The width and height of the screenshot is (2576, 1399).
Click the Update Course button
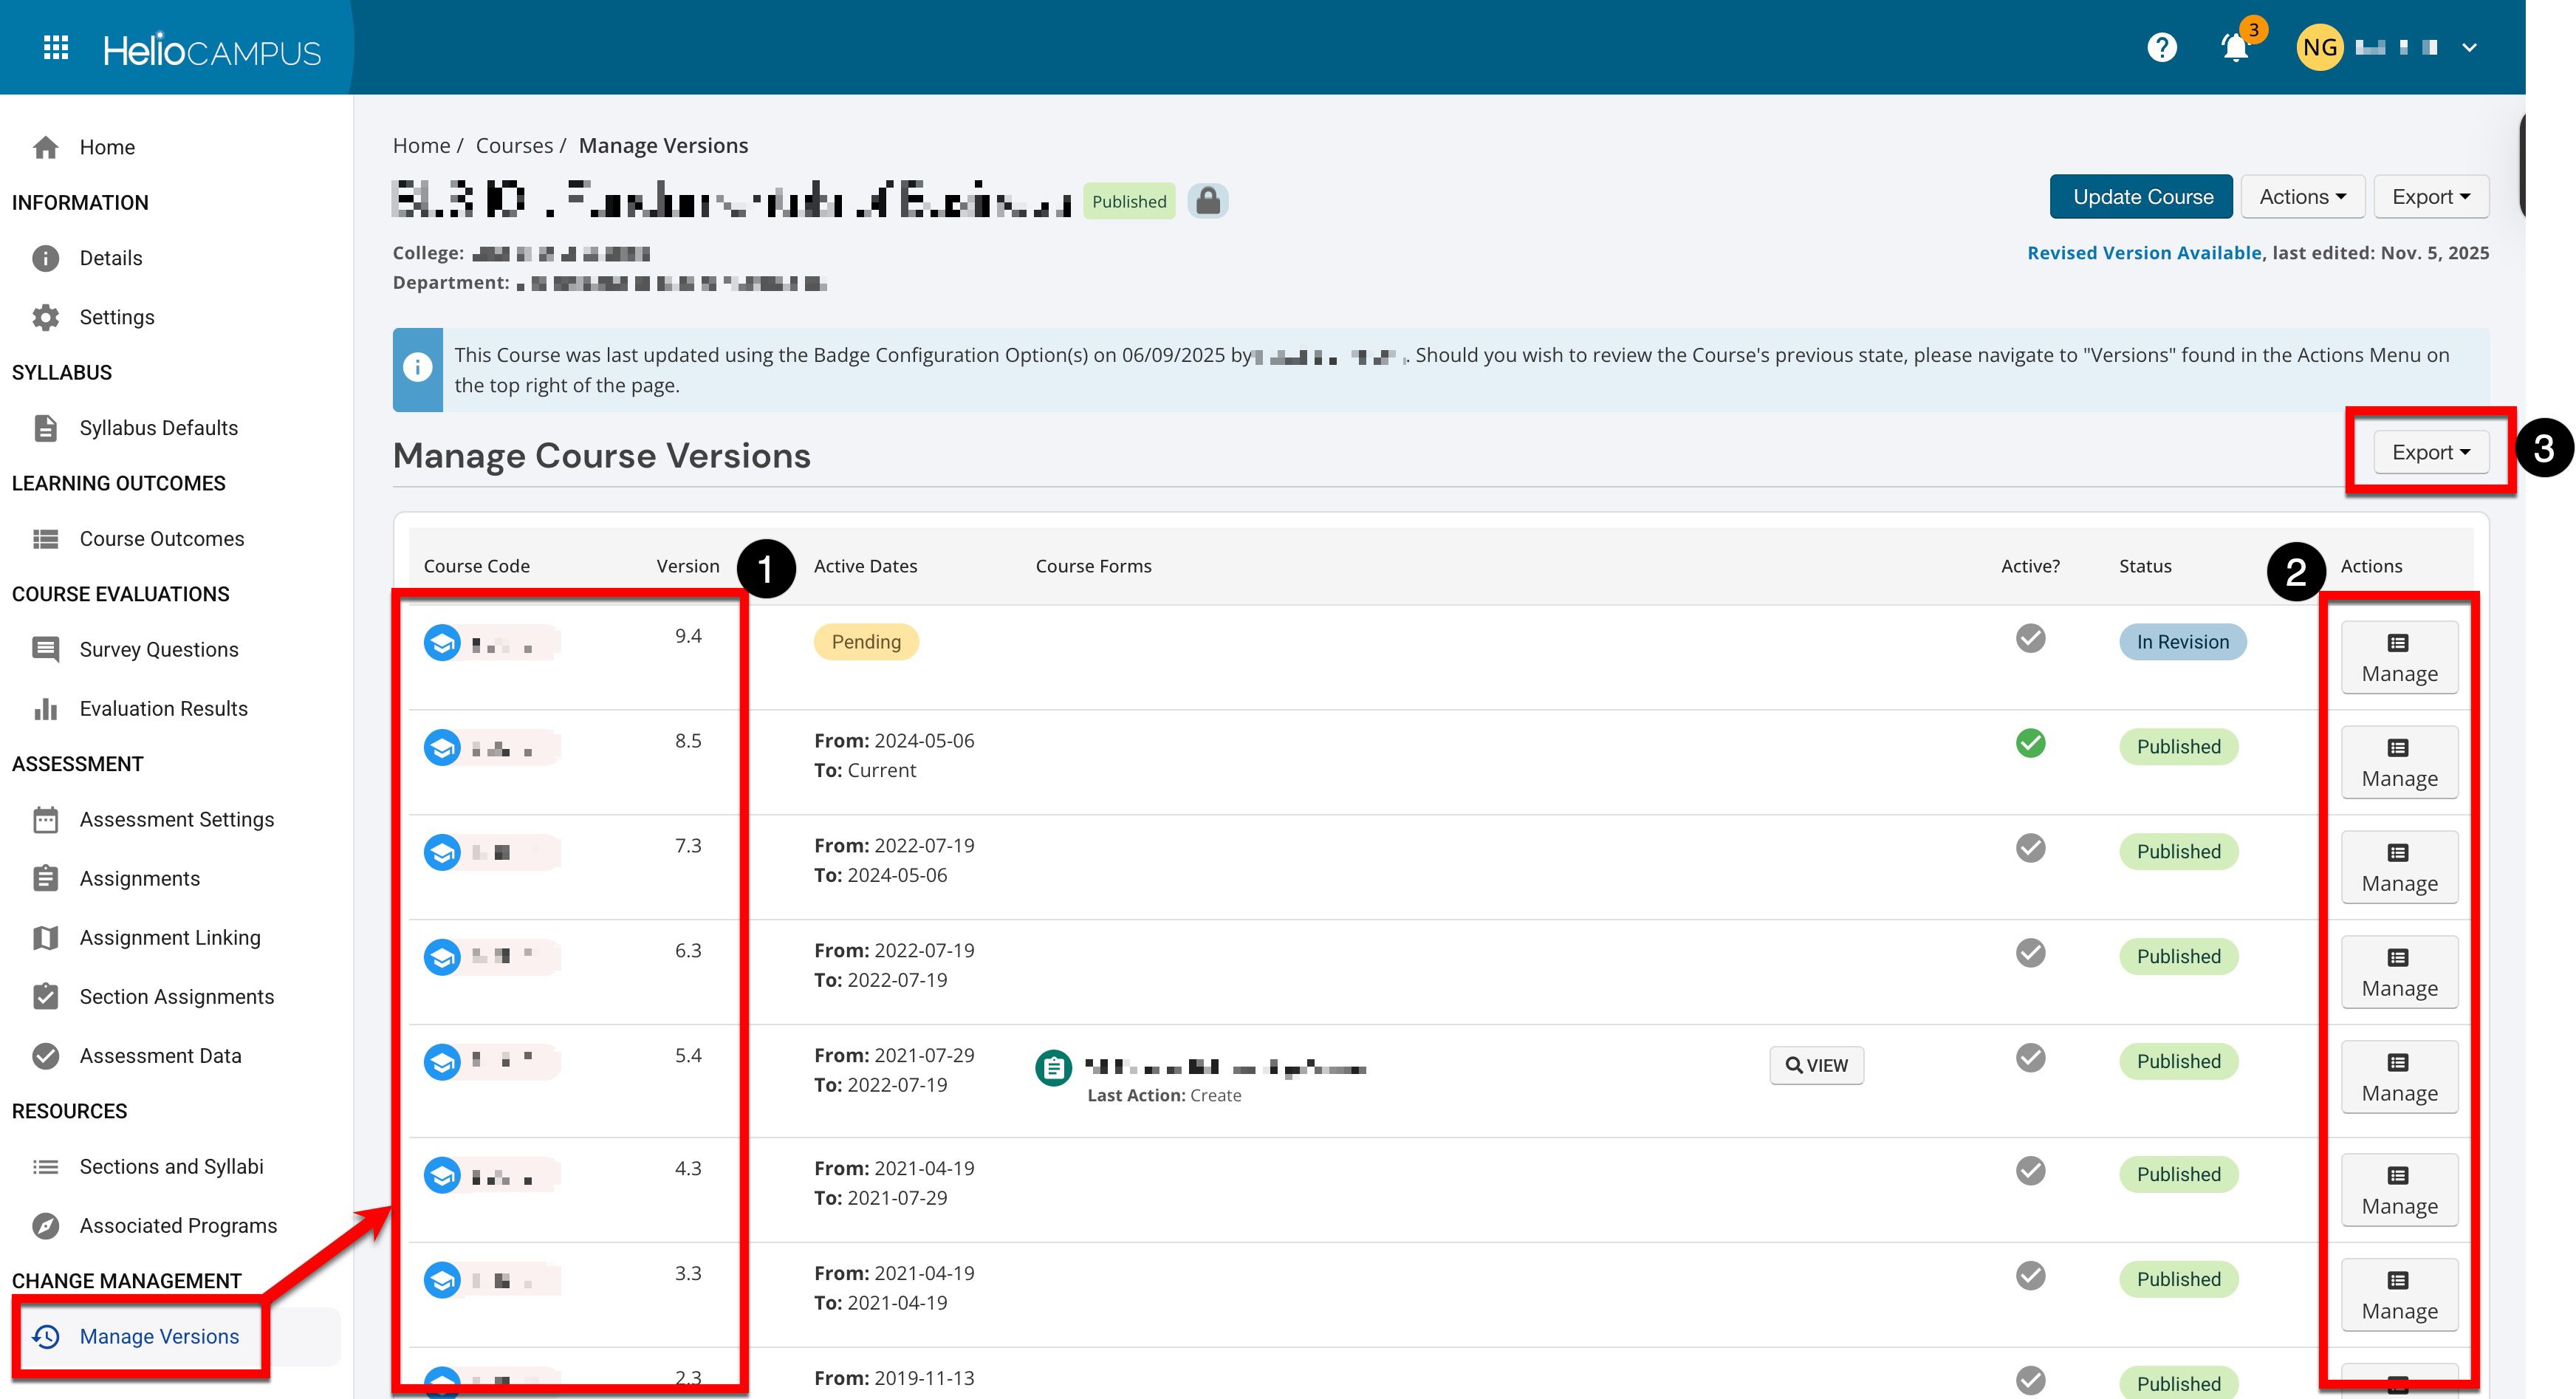point(2141,197)
